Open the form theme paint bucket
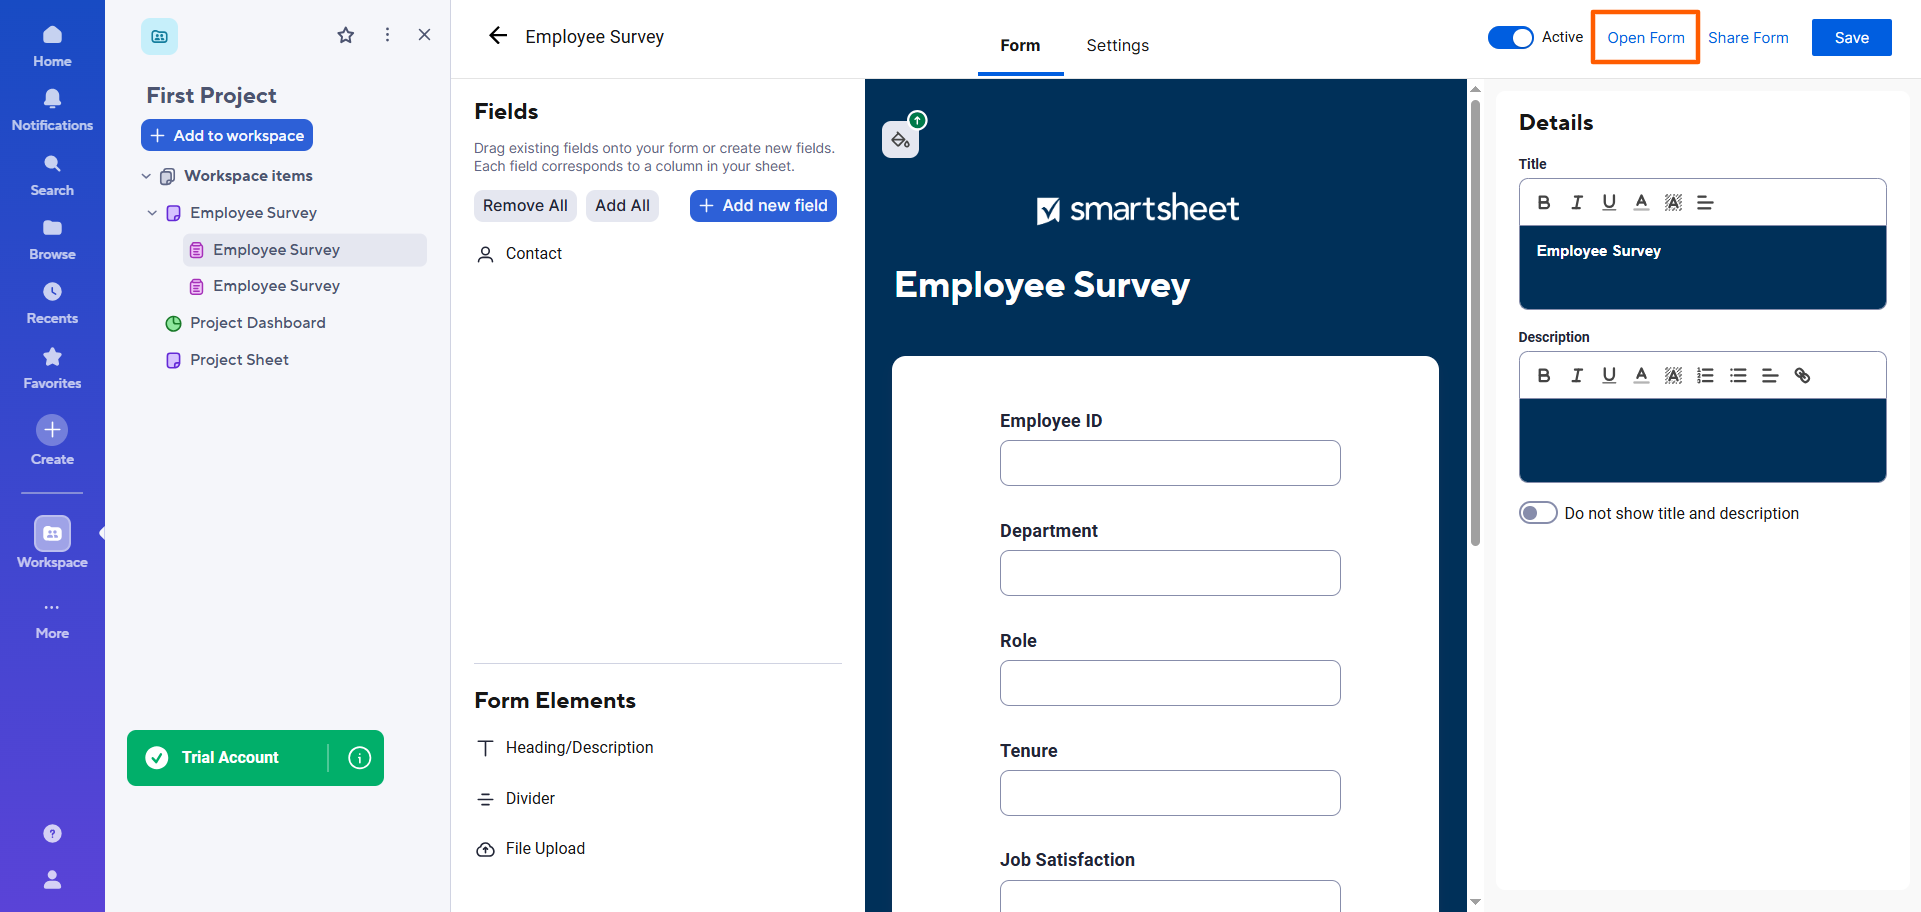The height and width of the screenshot is (912, 1921). [x=900, y=140]
